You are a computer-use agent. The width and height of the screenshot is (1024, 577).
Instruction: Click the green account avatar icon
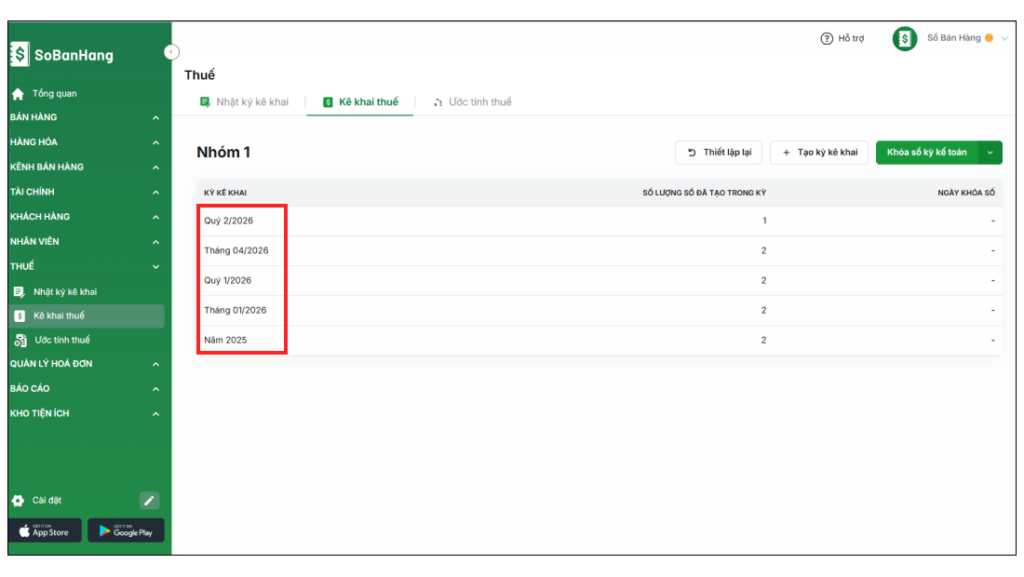(x=904, y=39)
